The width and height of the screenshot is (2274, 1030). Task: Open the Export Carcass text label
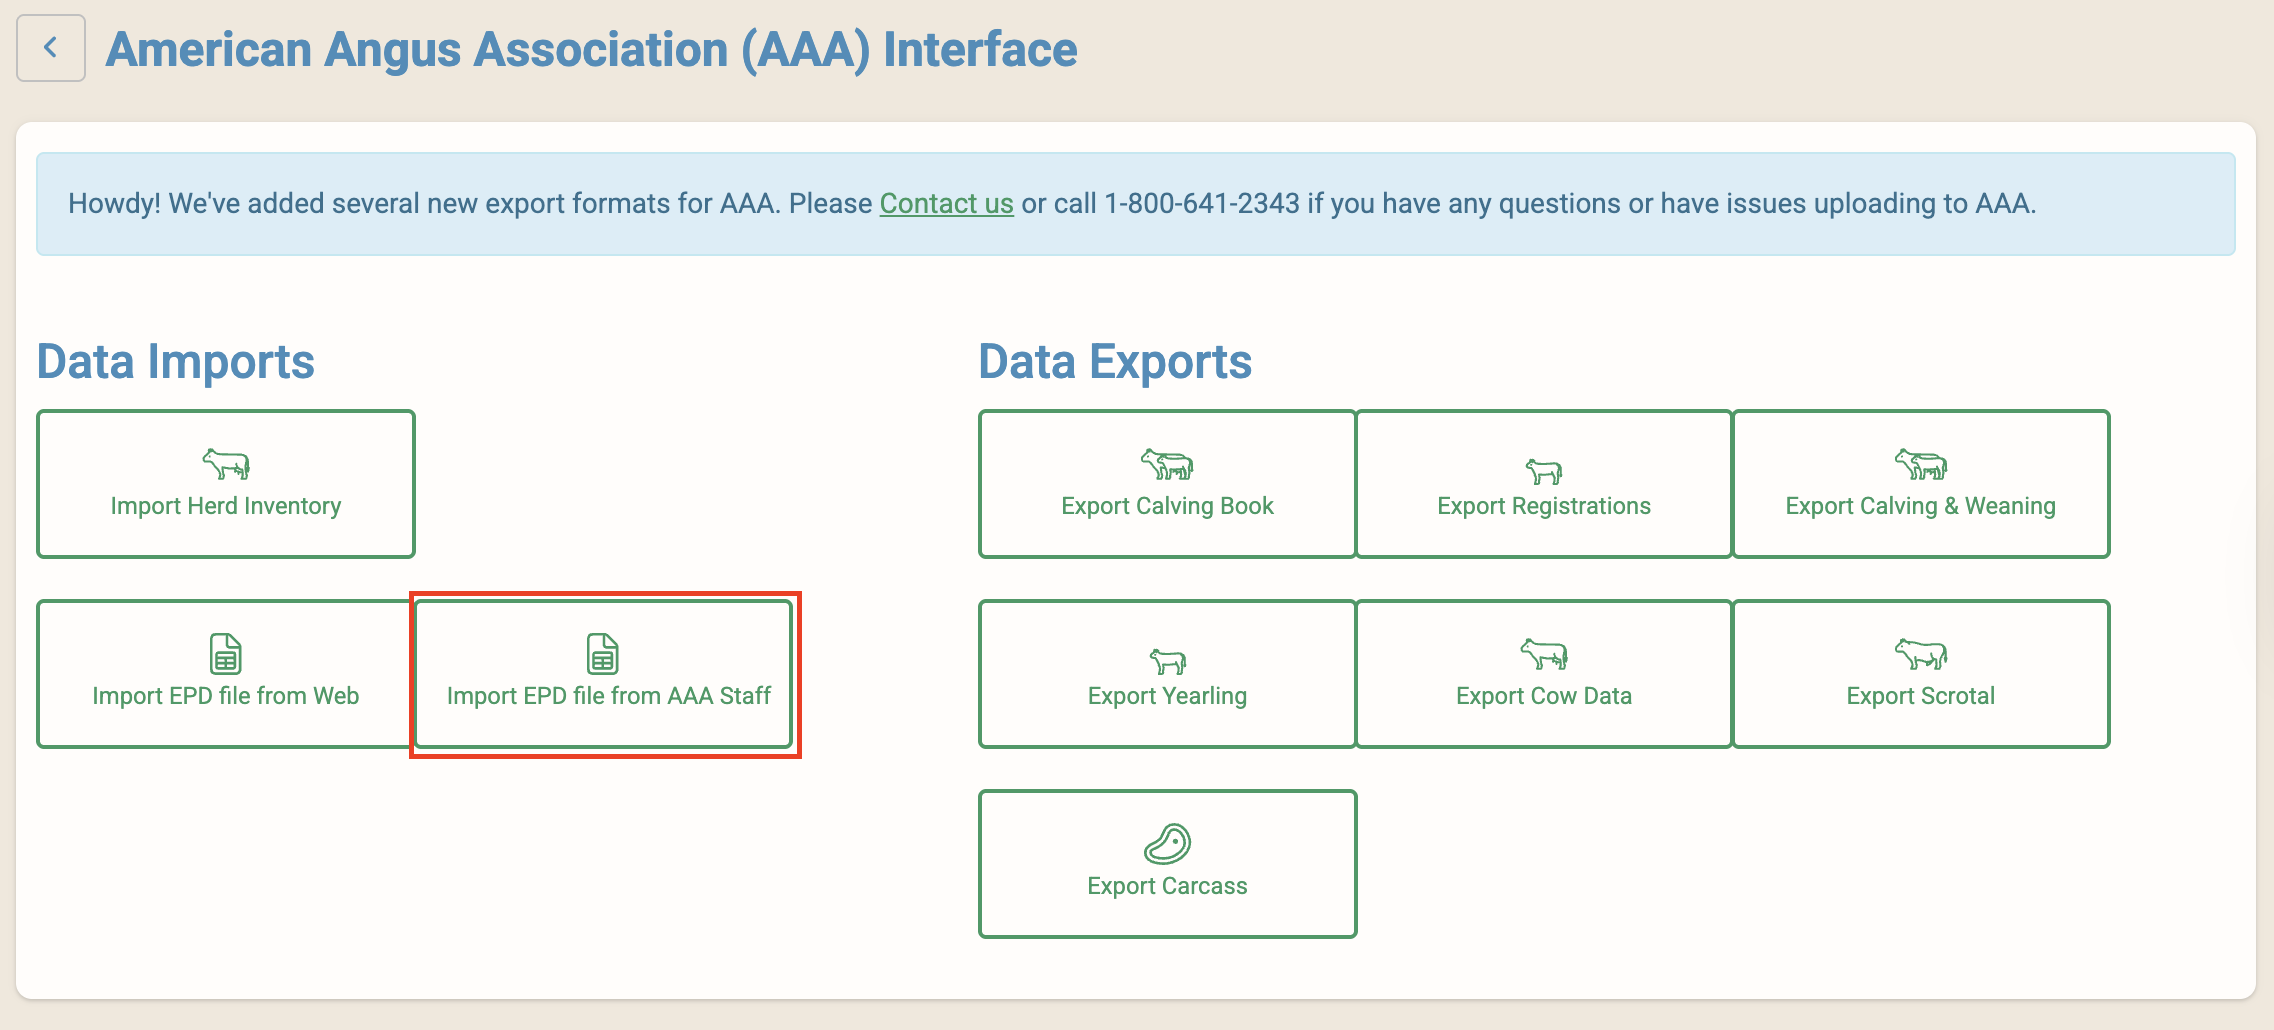point(1167,886)
